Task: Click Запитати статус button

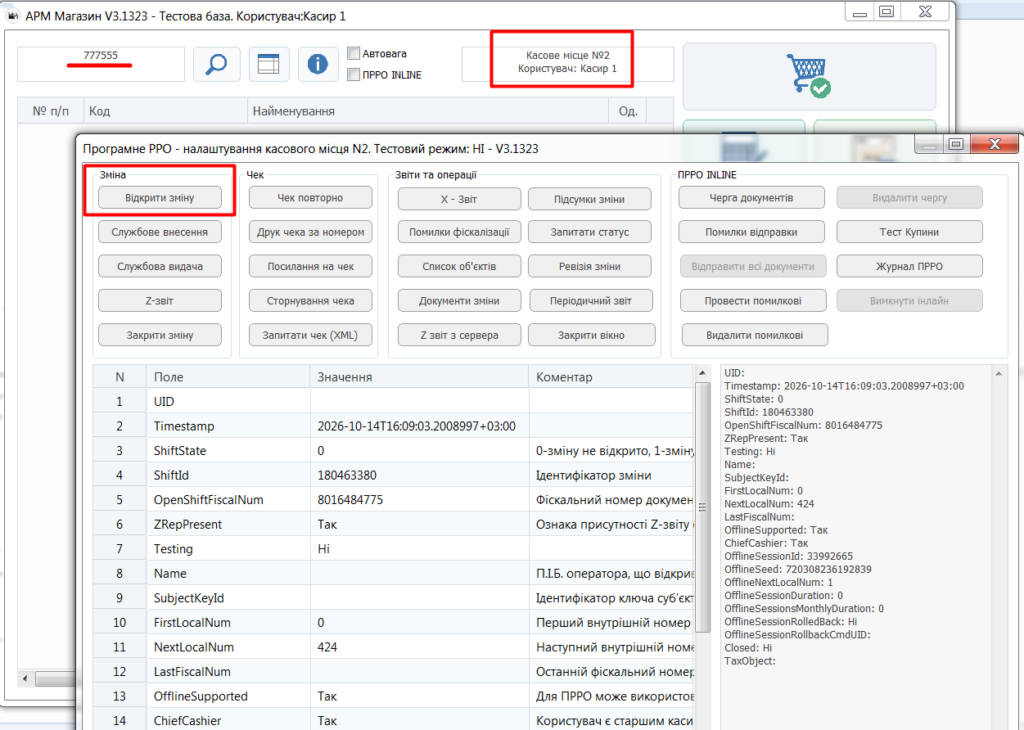Action: click(x=590, y=232)
